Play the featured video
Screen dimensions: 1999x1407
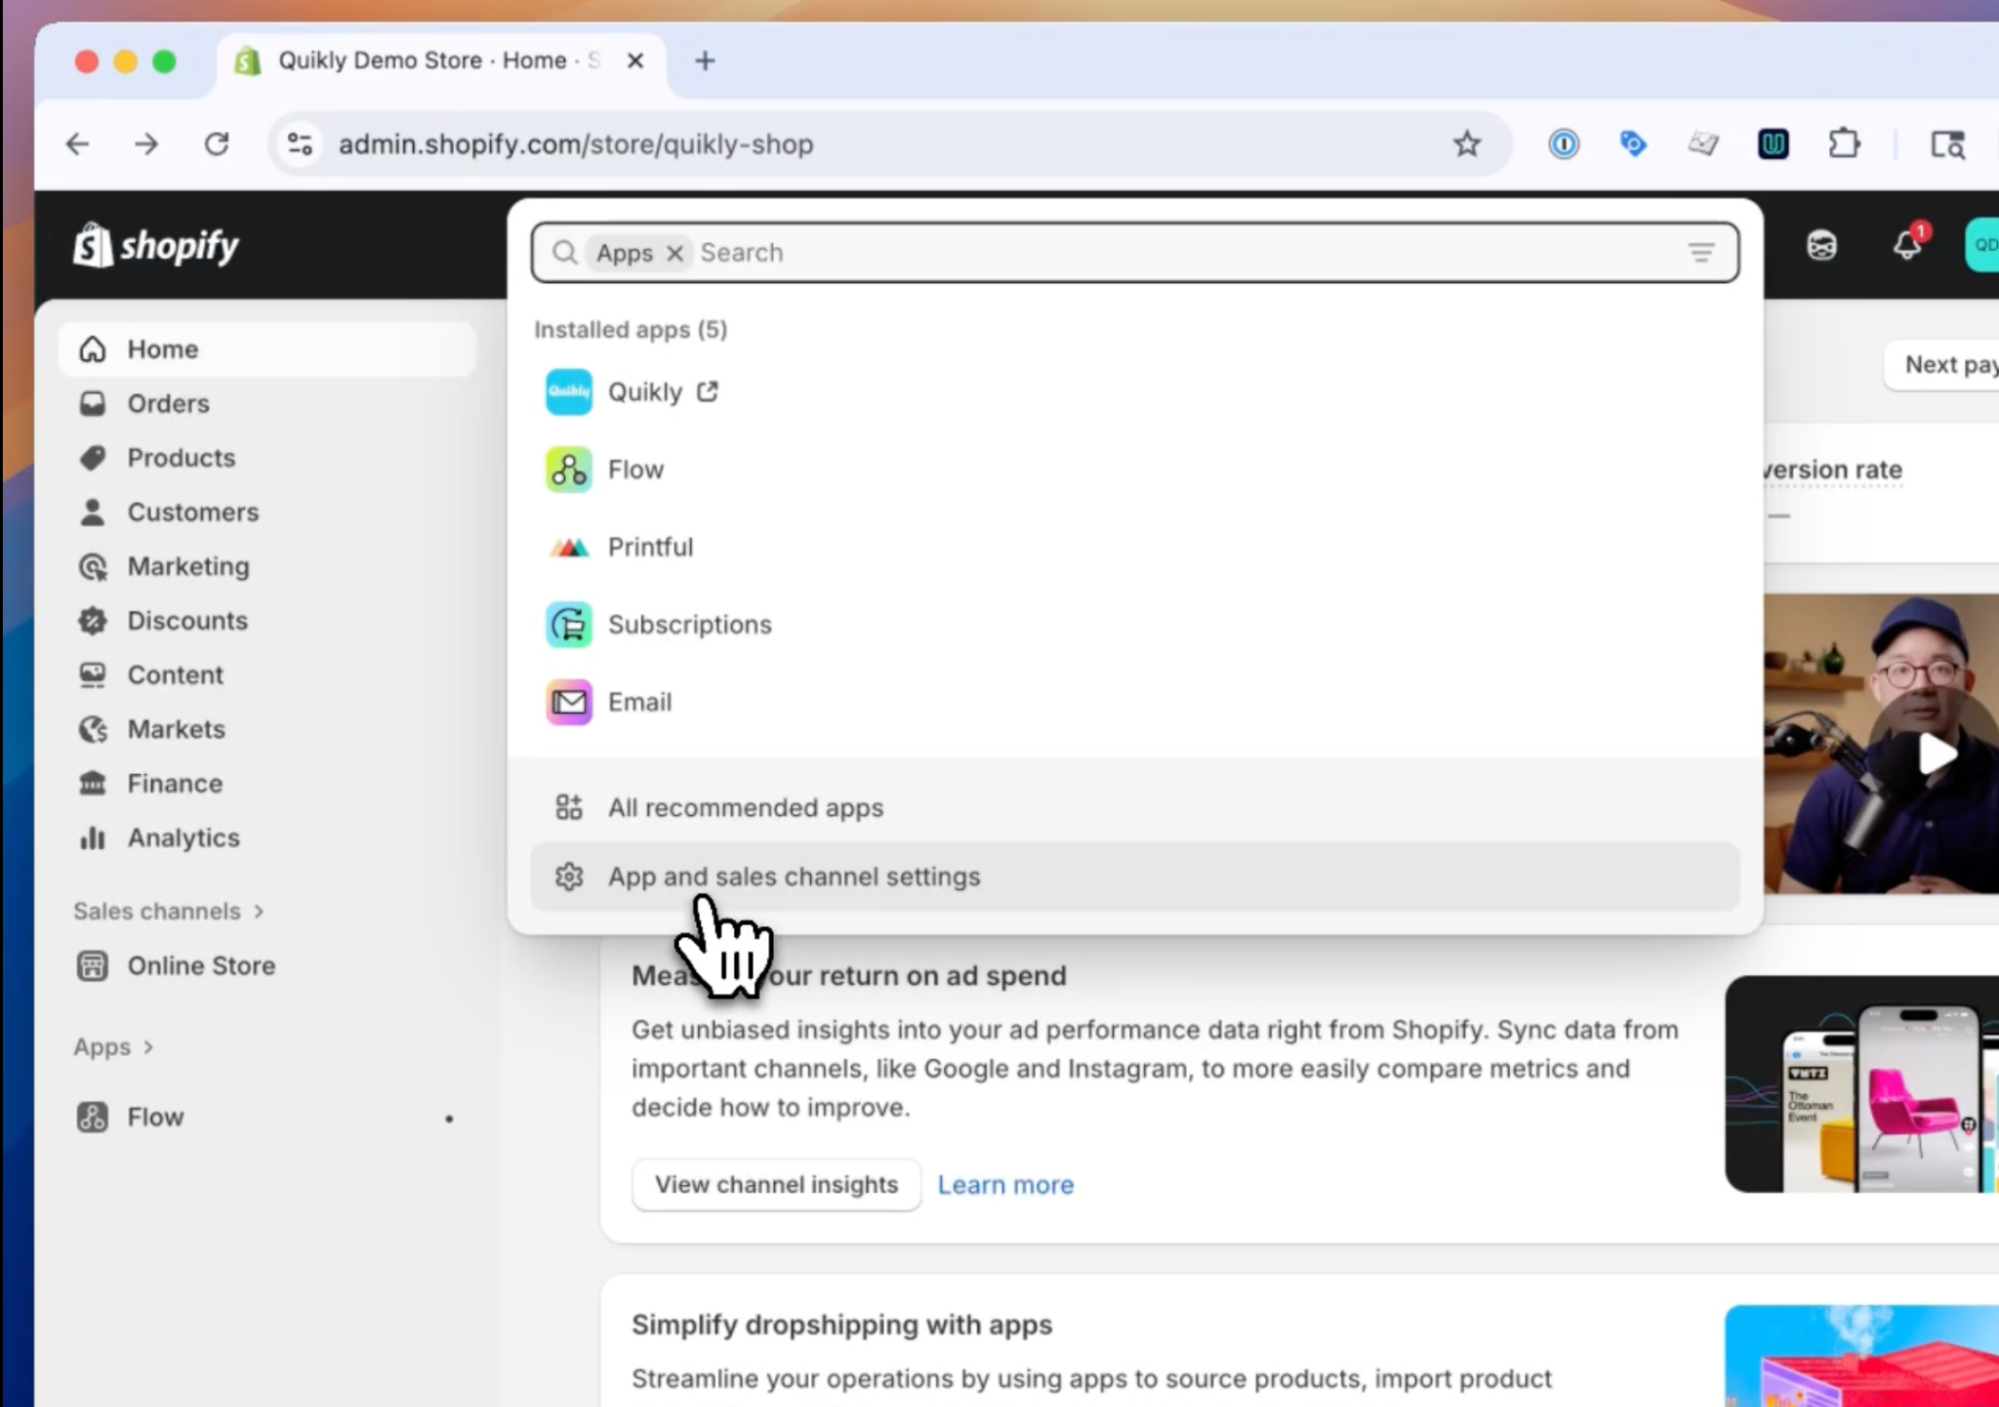(x=1935, y=753)
